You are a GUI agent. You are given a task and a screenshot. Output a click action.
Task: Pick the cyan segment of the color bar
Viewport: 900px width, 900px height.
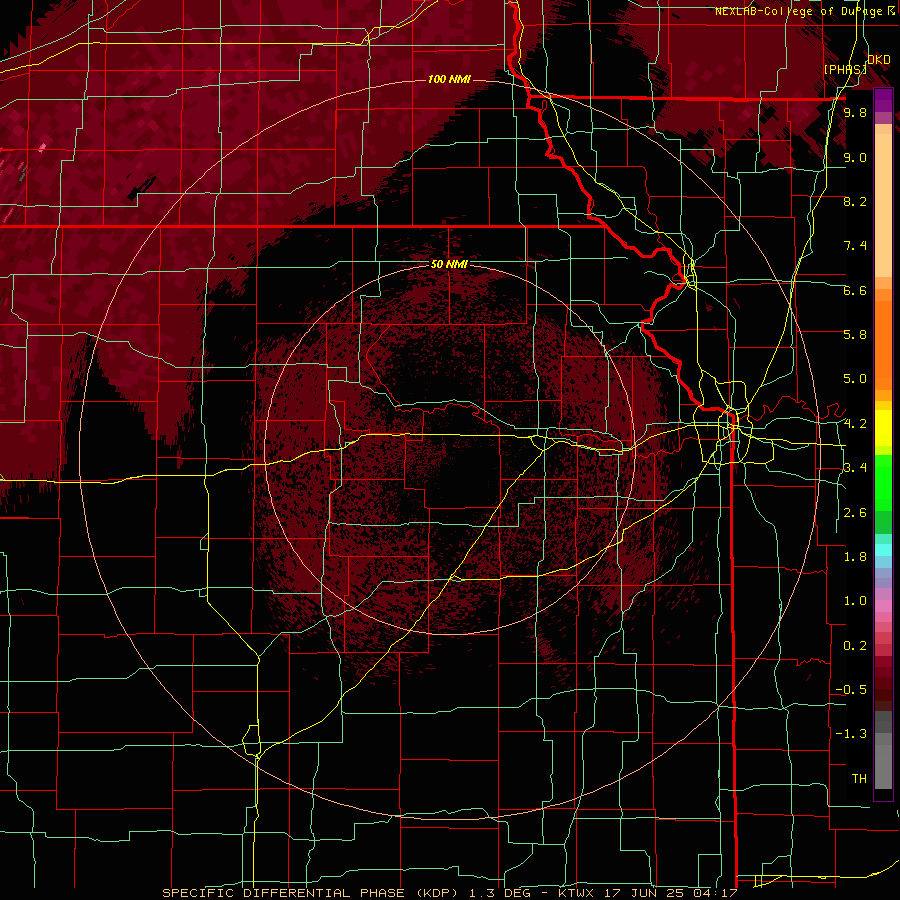[x=883, y=550]
